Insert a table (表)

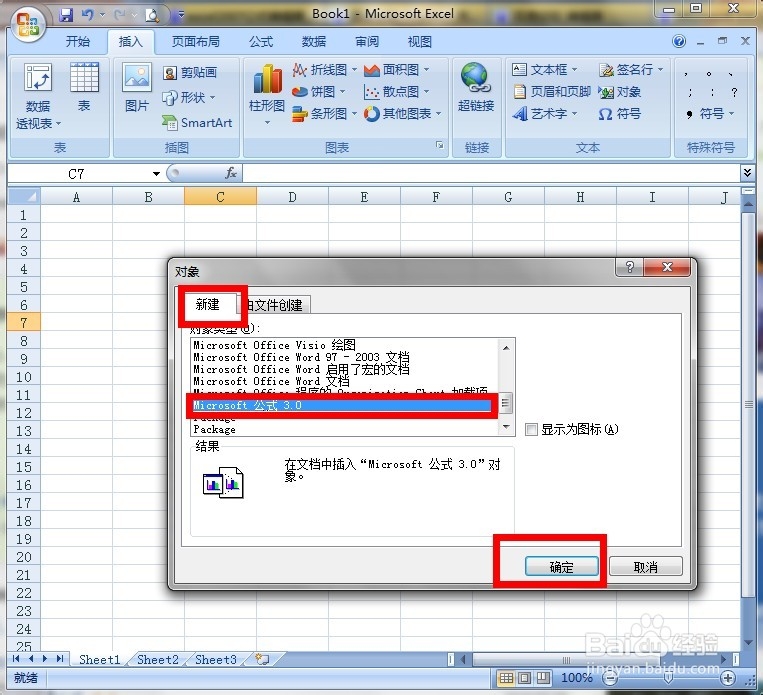point(84,88)
